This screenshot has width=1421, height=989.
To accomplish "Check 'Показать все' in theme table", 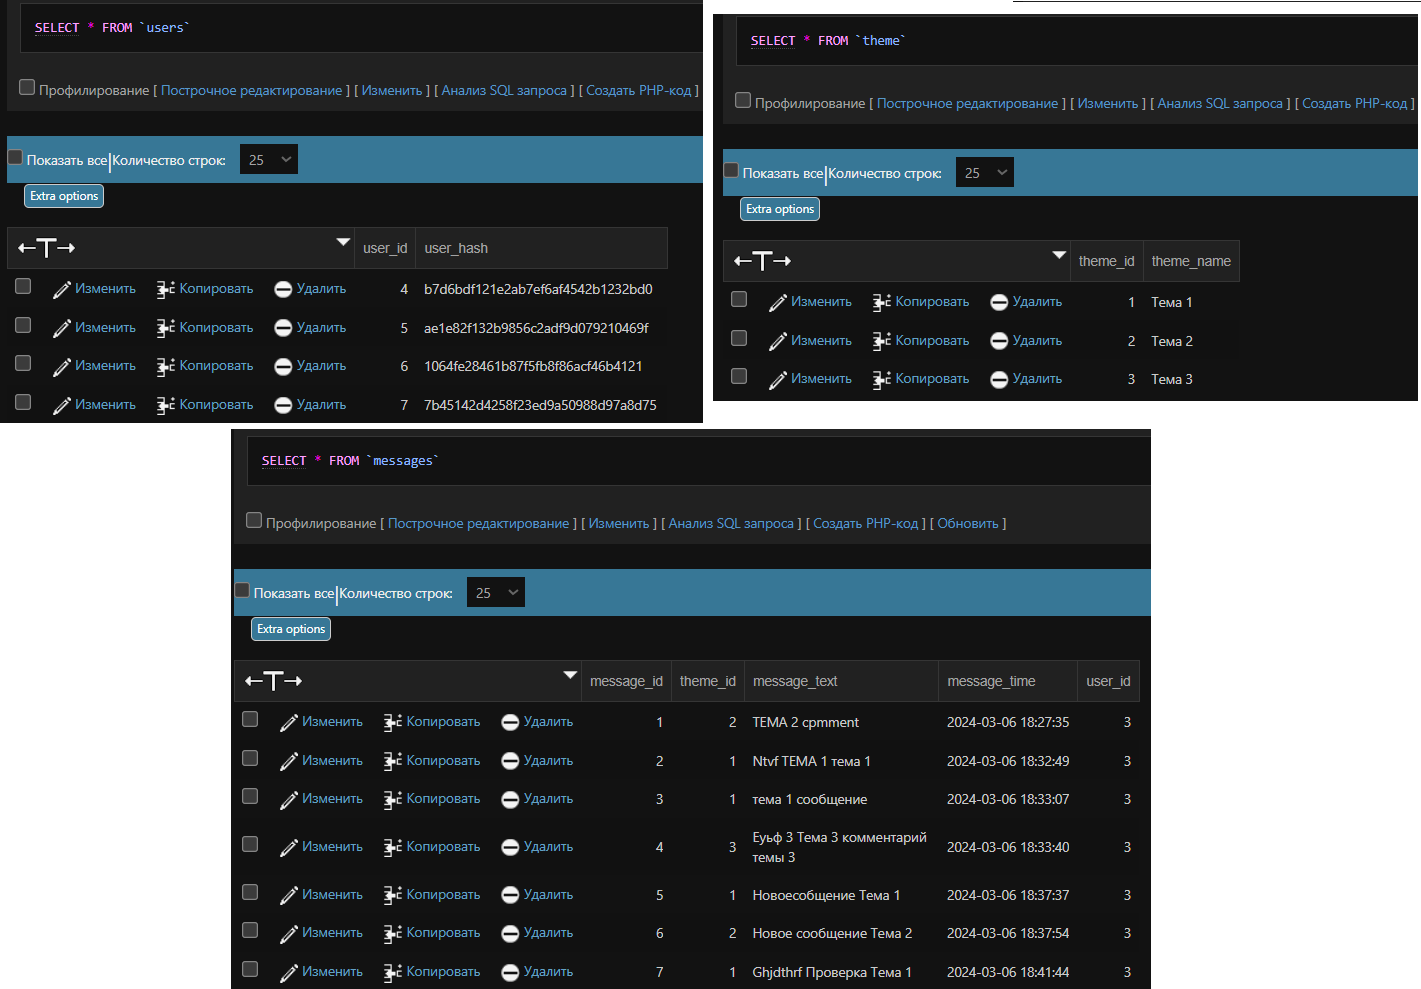I will [731, 171].
